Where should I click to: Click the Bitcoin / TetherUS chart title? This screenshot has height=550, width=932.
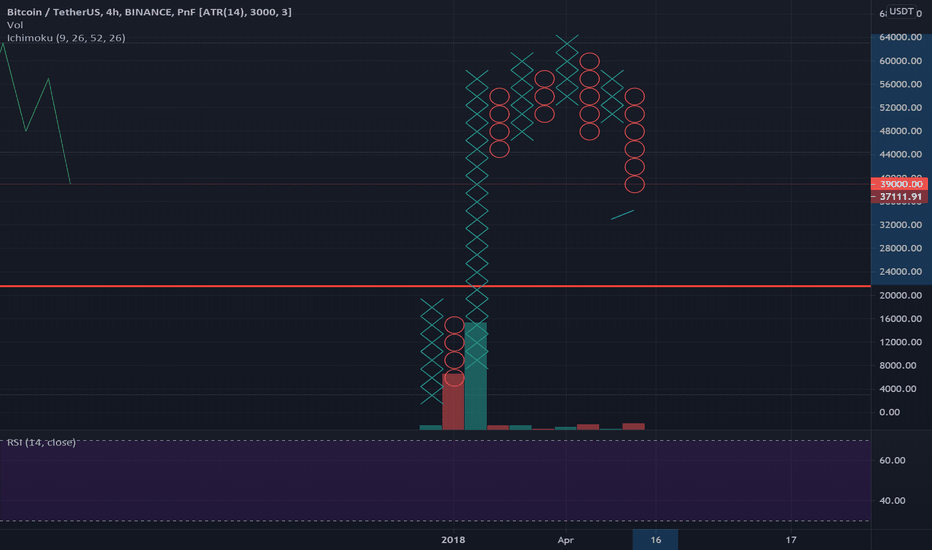(149, 12)
